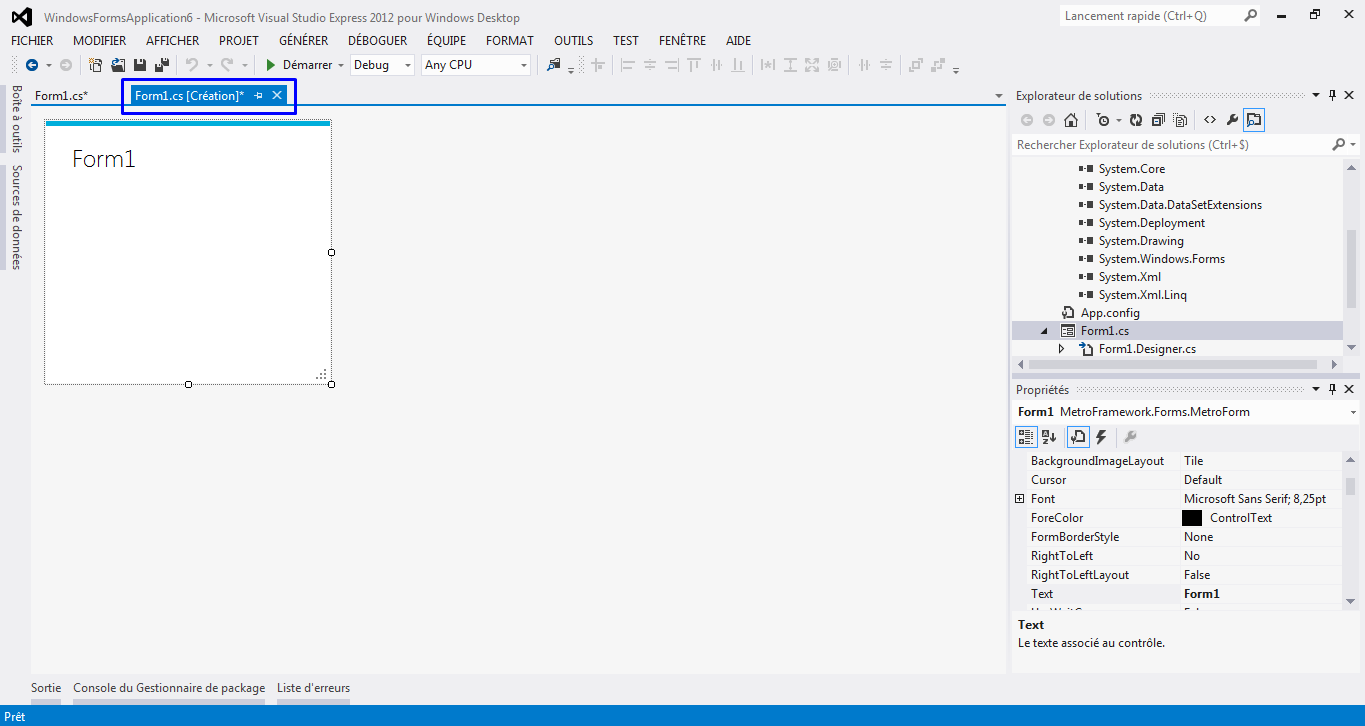Start debugging with the Démarrer button
1365x726 pixels.
[298, 65]
